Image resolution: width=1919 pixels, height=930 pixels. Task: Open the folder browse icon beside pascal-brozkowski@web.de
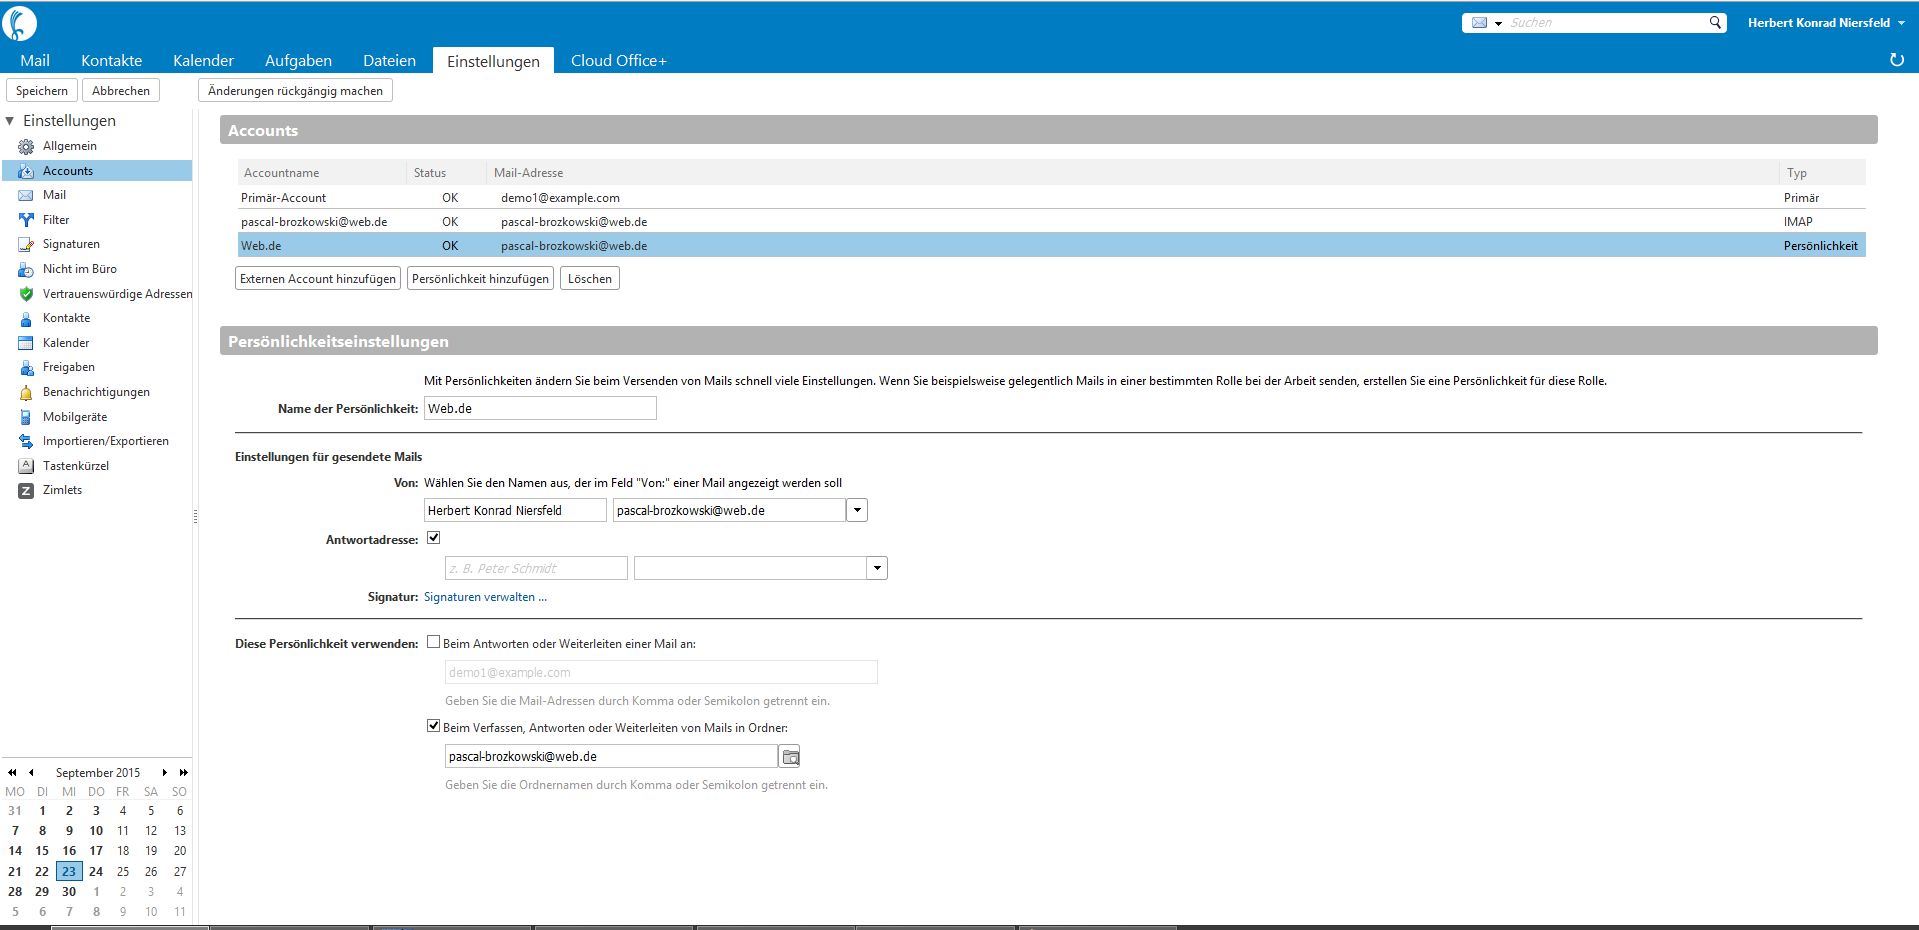click(x=790, y=757)
